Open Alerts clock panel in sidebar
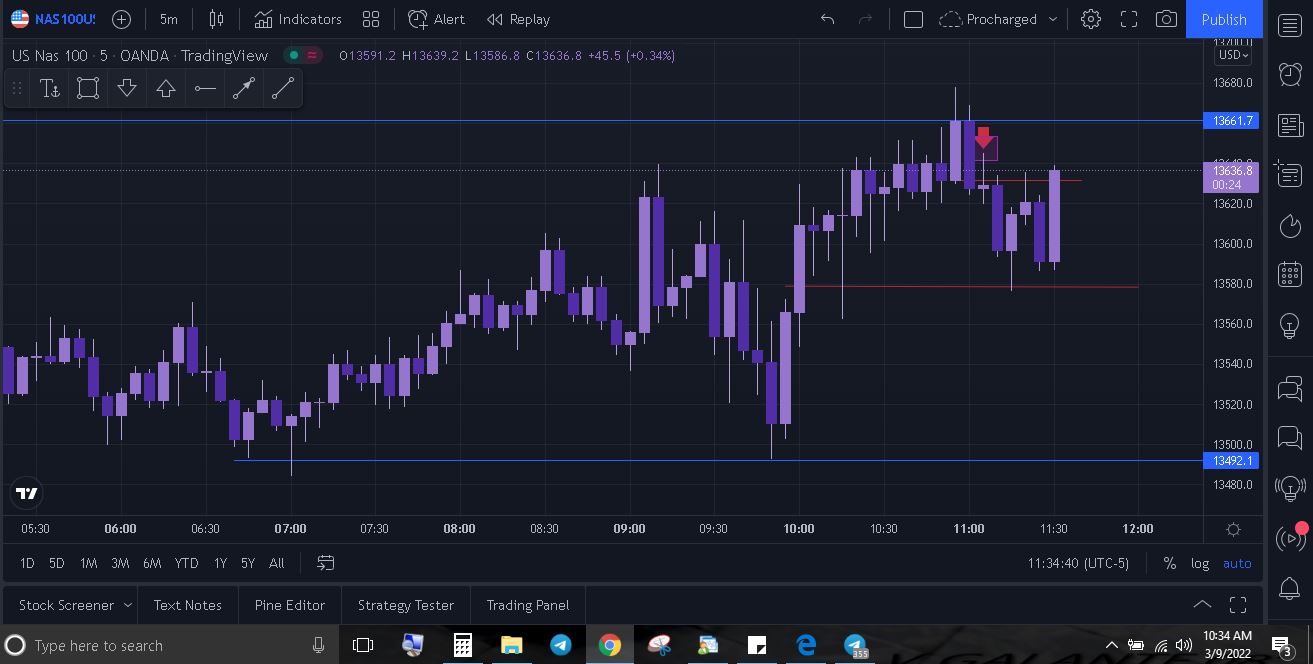This screenshot has width=1313, height=664. 1290,74
